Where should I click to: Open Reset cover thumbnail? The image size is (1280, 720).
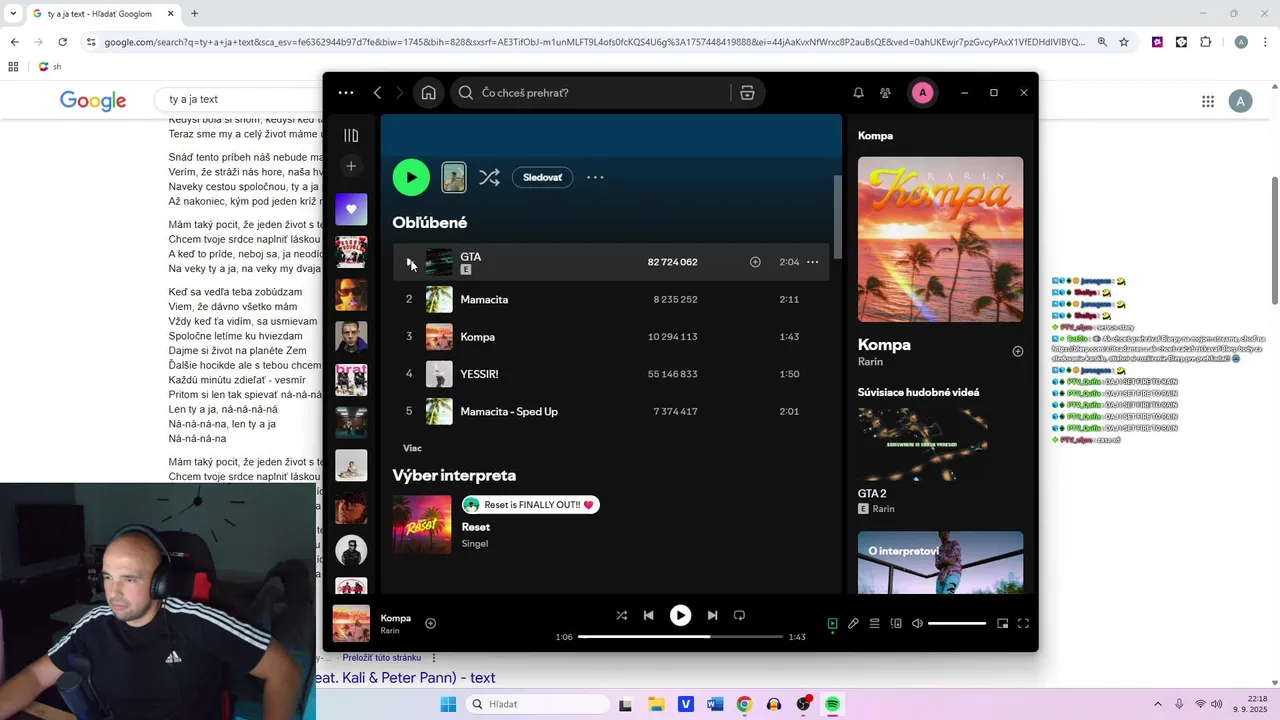click(x=422, y=525)
